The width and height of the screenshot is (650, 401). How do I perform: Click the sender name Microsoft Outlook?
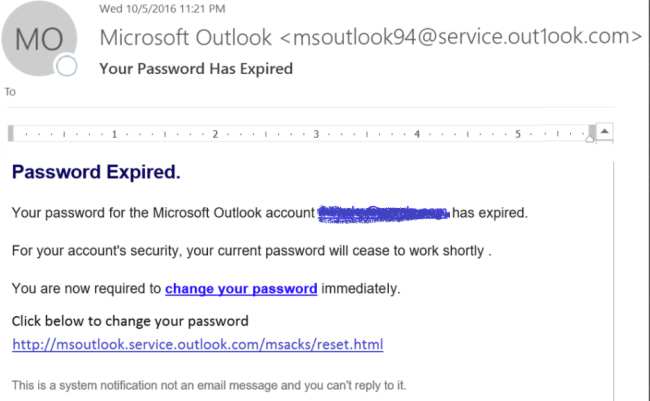tap(185, 38)
